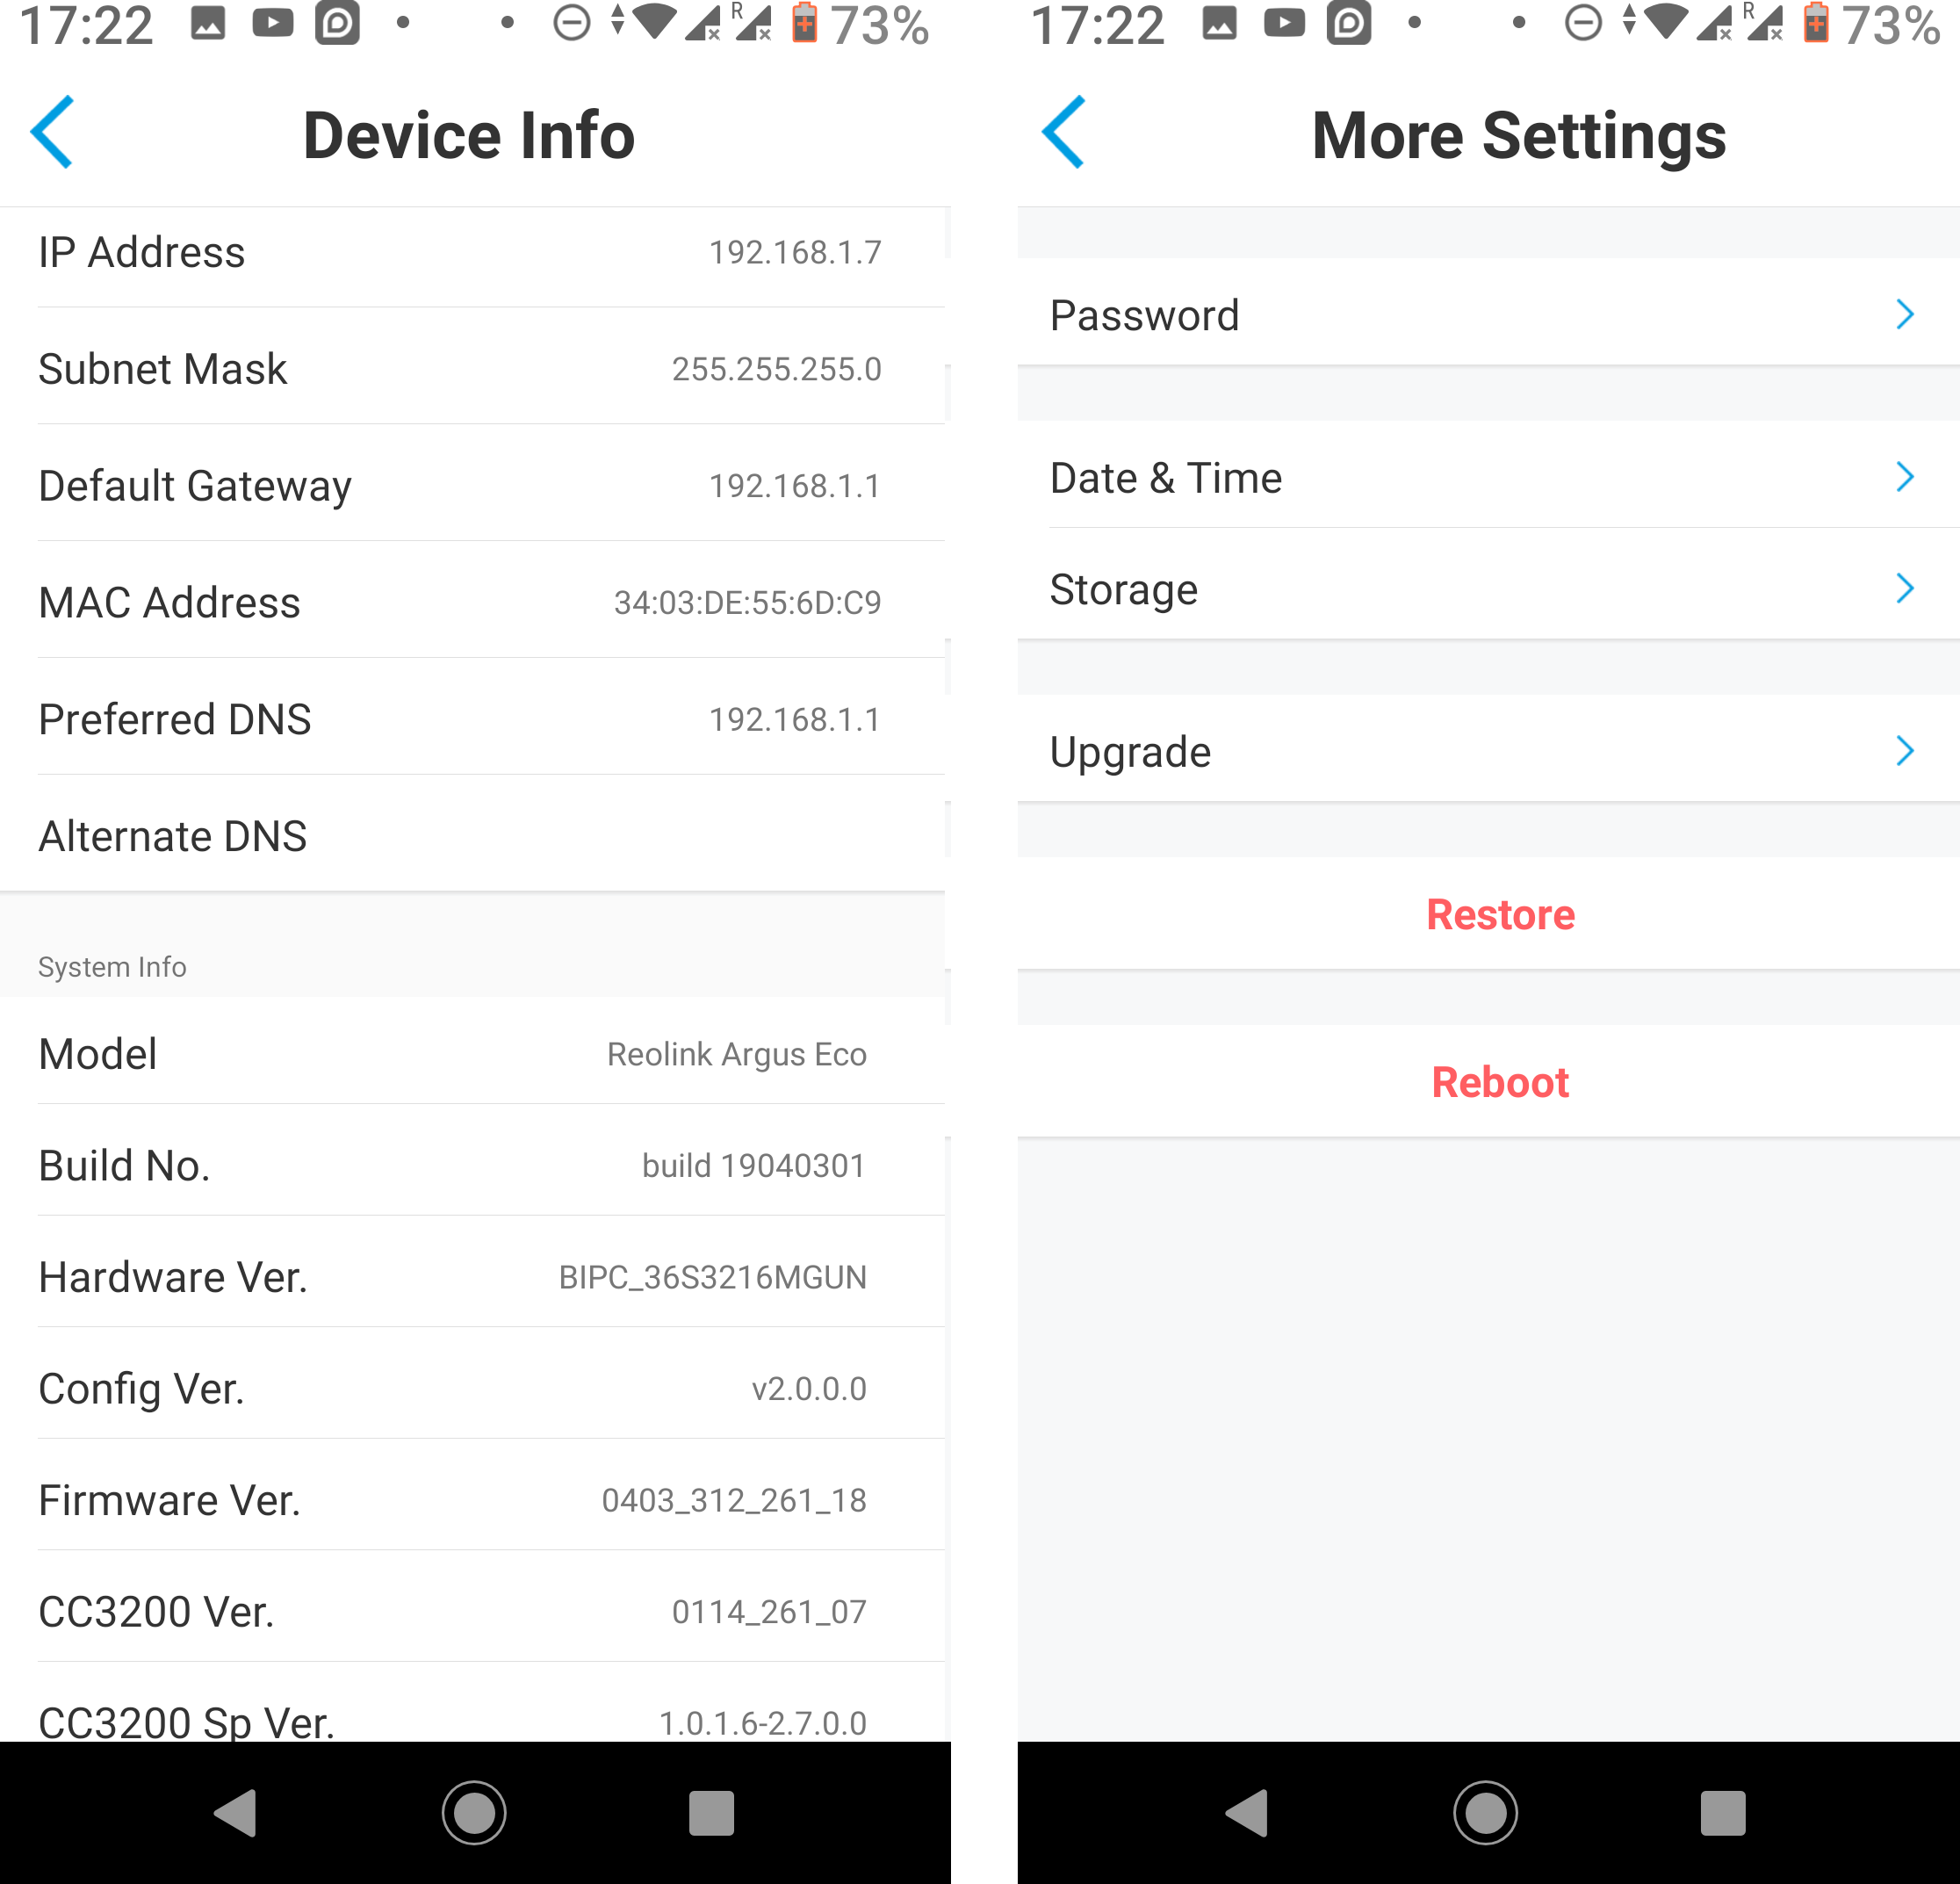Tap the WiFi signal status bar icon
This screenshot has height=1884, width=1960.
[658, 32]
